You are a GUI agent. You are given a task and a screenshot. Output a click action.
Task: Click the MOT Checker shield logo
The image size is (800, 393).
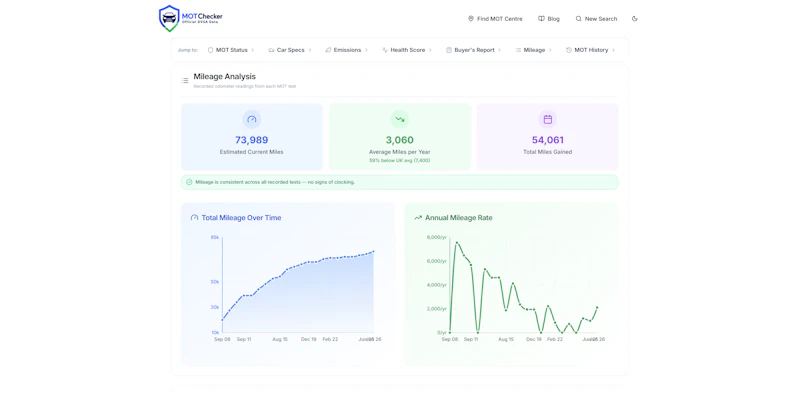169,18
